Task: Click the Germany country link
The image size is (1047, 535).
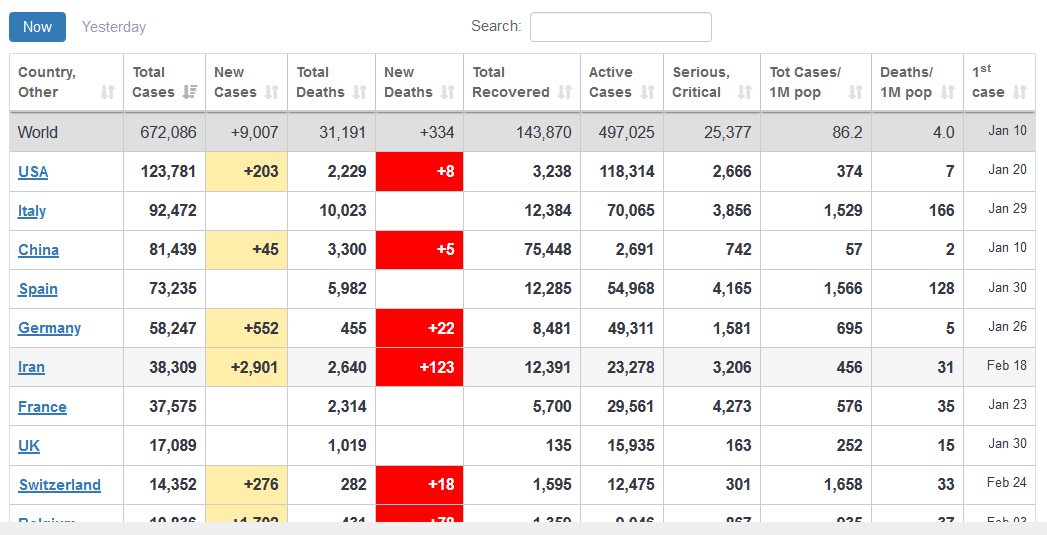Action: click(49, 328)
